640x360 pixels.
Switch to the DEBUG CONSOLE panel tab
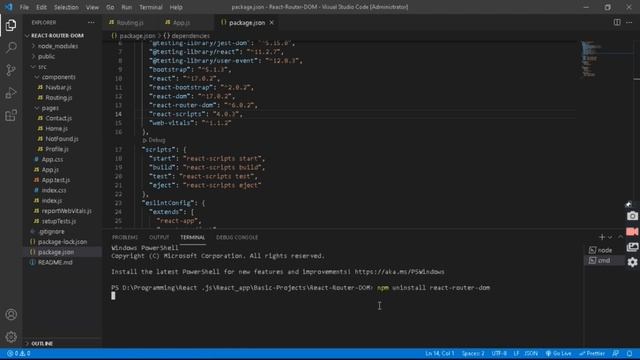237,237
